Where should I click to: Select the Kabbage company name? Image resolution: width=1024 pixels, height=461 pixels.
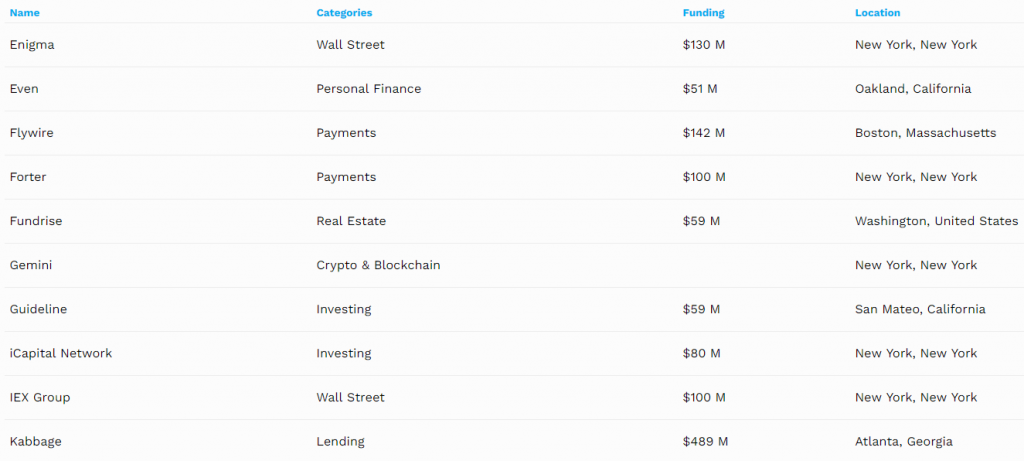point(35,441)
